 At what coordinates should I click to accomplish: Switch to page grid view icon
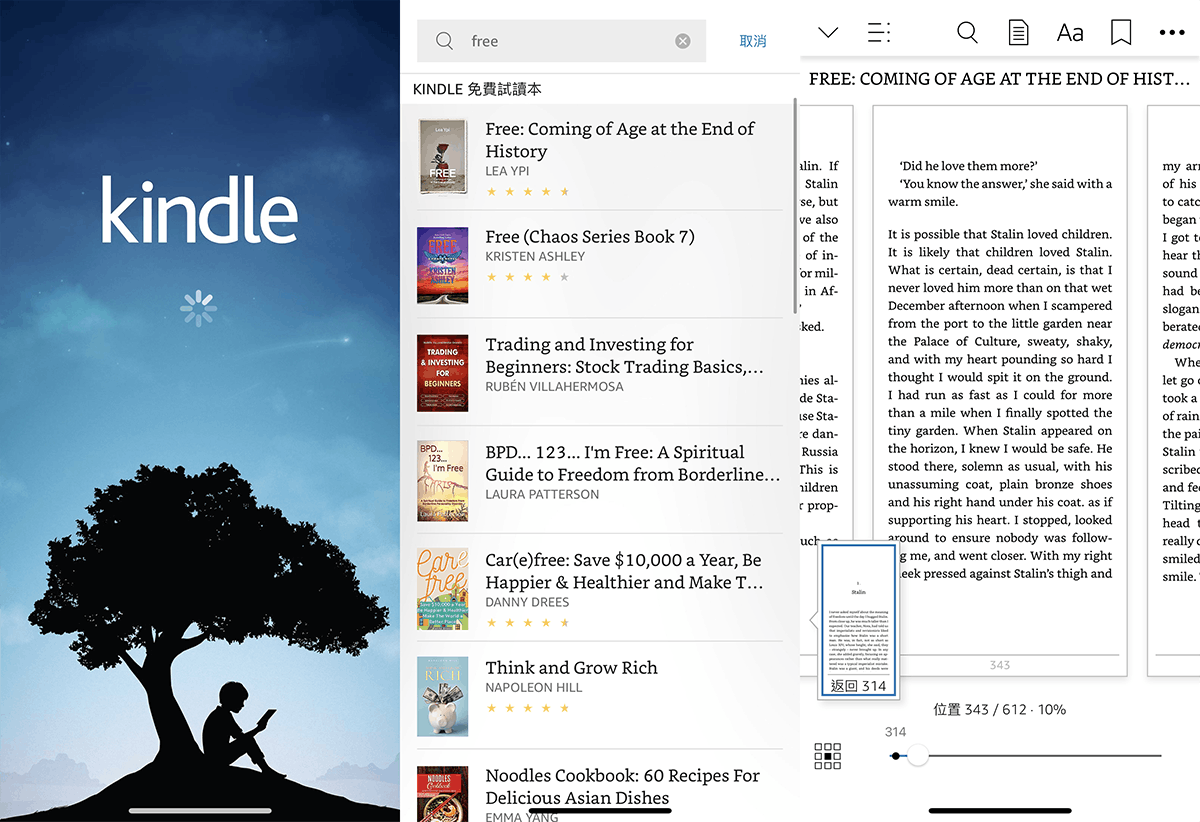tap(828, 756)
